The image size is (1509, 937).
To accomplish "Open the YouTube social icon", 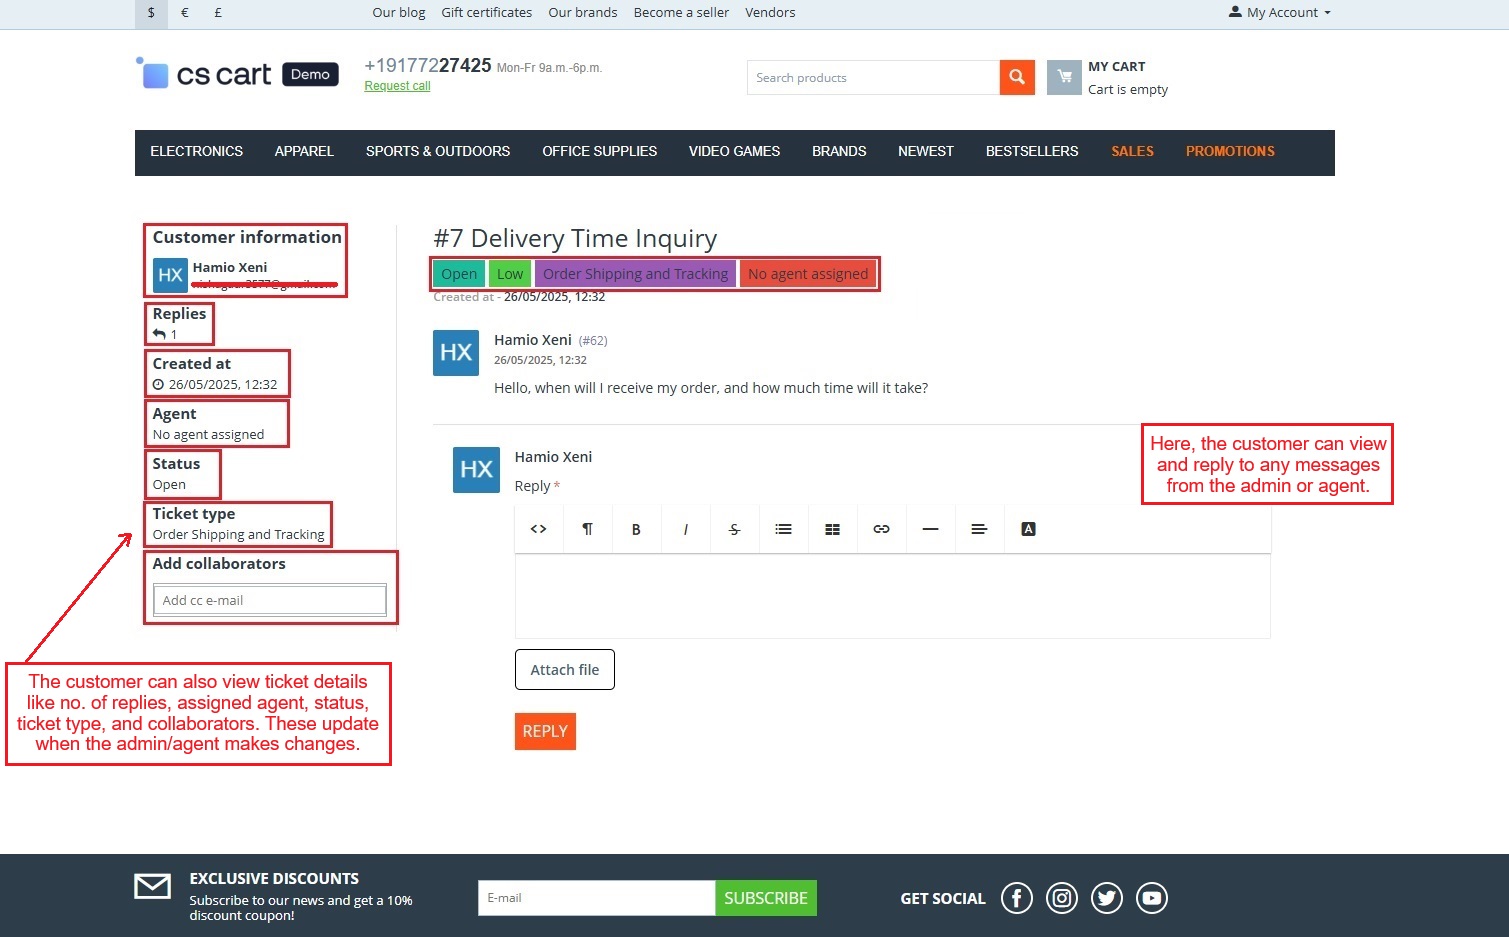I will [x=1151, y=898].
